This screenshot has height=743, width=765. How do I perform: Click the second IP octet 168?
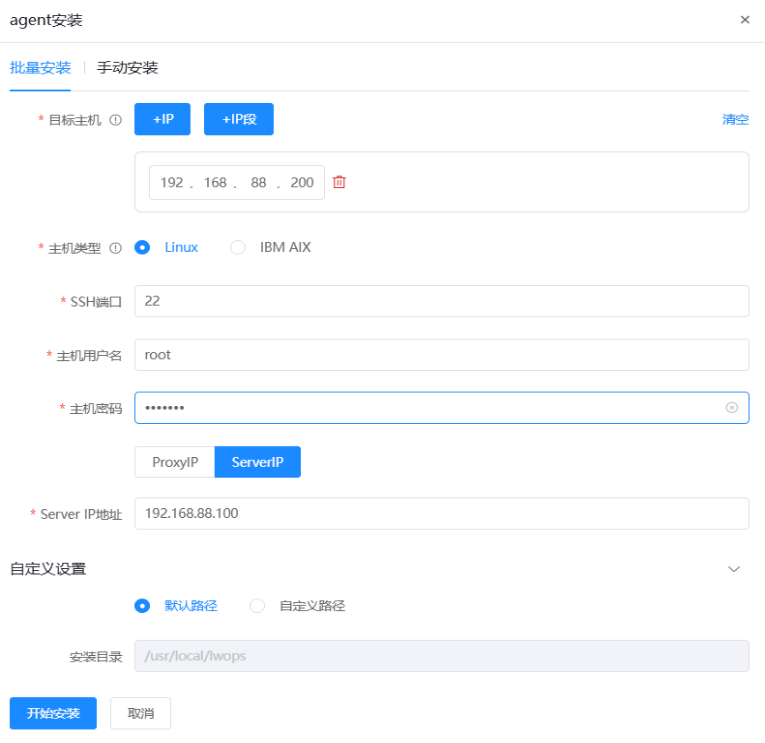215,182
